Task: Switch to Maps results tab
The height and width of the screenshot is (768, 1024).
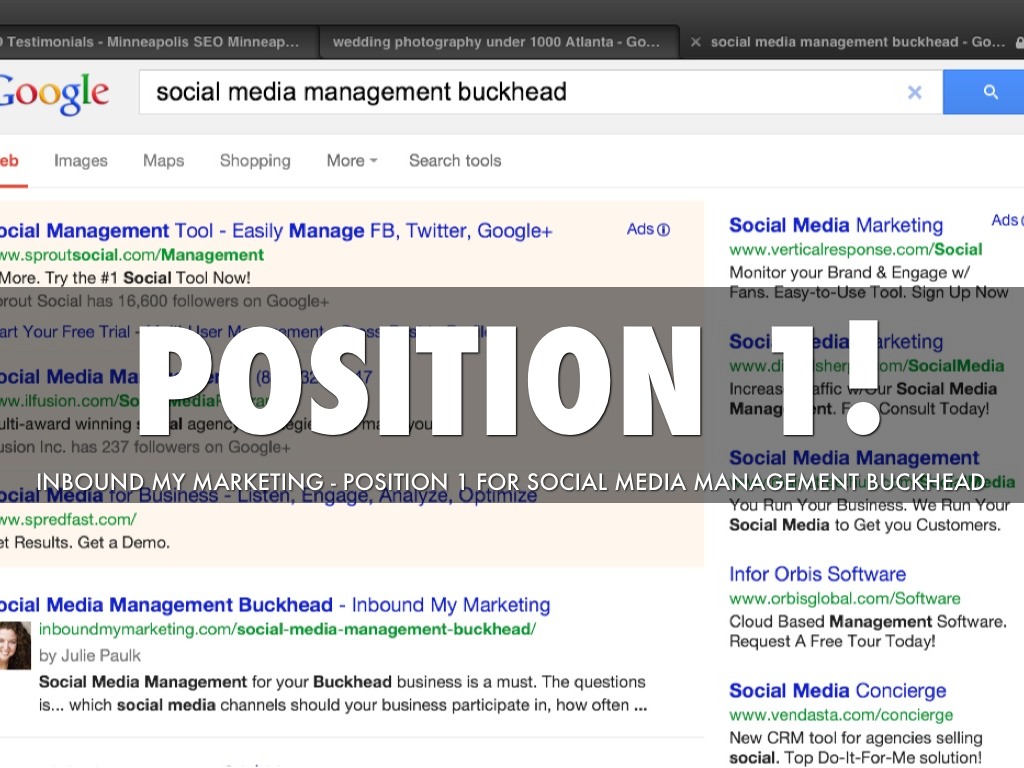Action: point(163,160)
